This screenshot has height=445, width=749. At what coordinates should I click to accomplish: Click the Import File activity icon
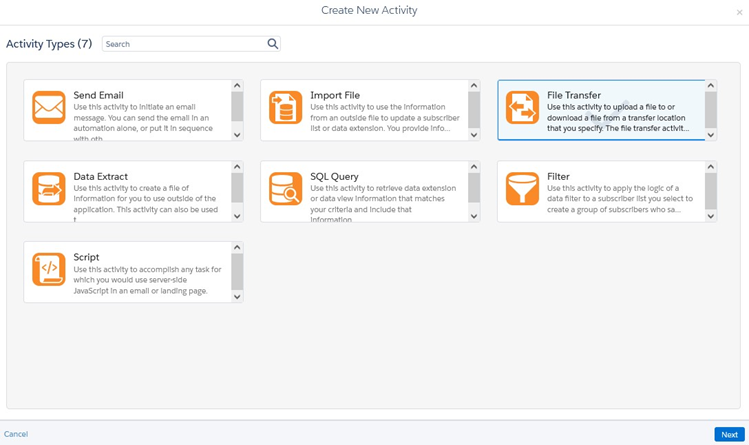[x=286, y=107]
